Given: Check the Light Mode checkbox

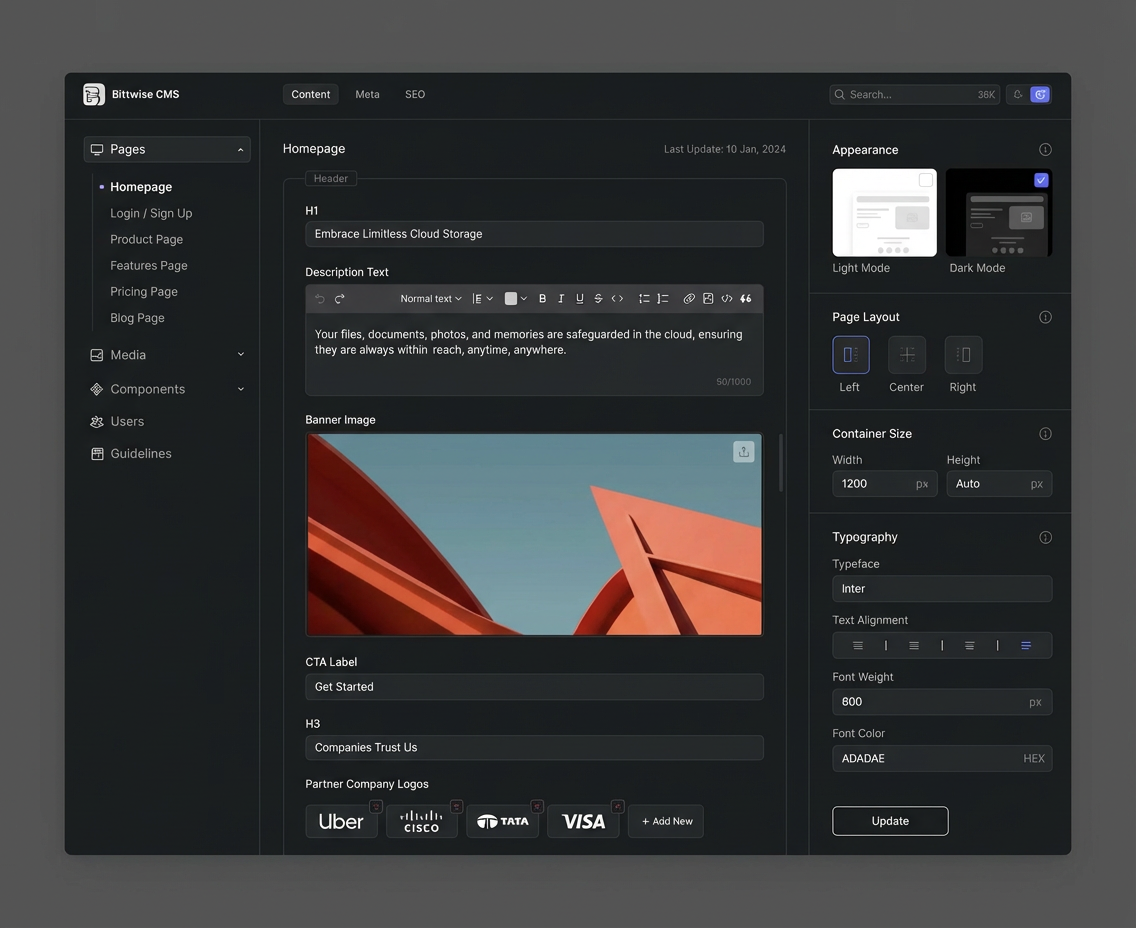Looking at the screenshot, I should (926, 180).
